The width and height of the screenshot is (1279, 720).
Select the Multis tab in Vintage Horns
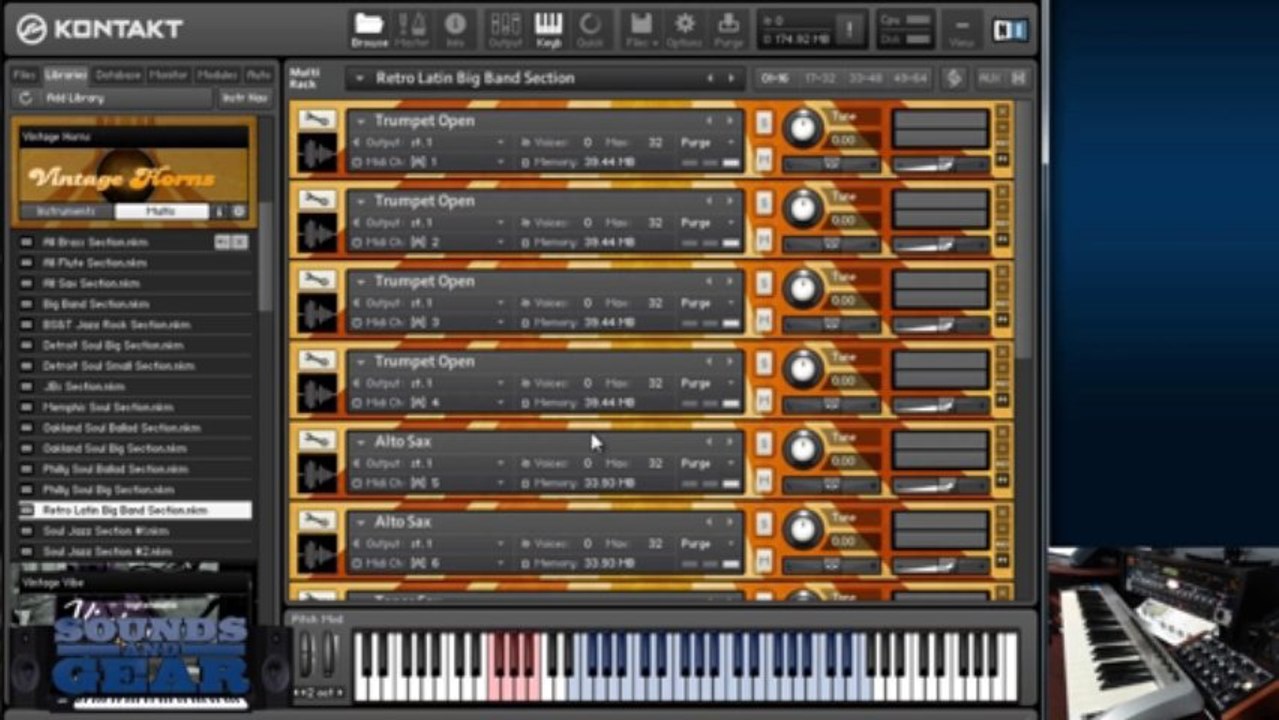click(x=161, y=212)
